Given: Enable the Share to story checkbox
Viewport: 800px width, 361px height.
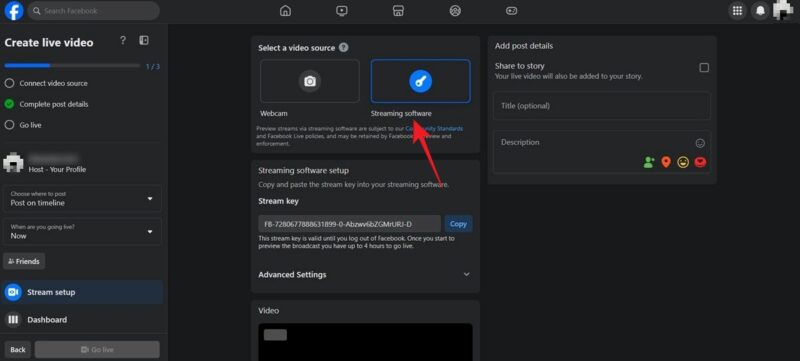Looking at the screenshot, I should (x=704, y=68).
